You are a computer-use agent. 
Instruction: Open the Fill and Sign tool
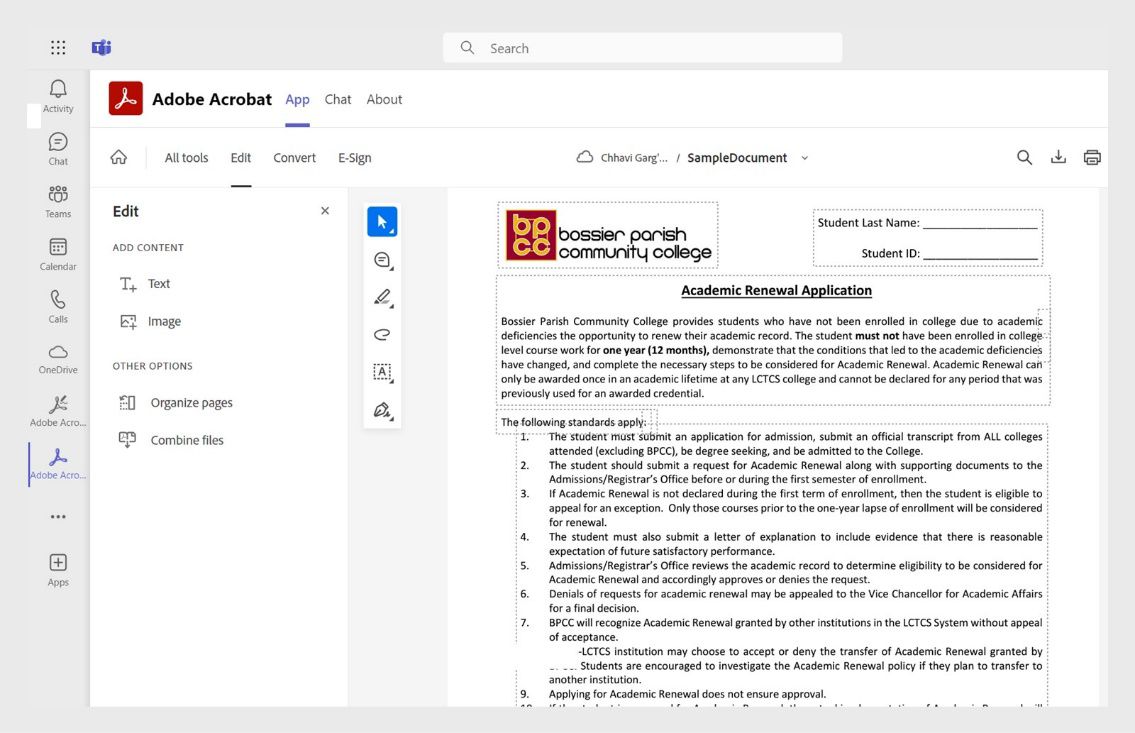[381, 409]
